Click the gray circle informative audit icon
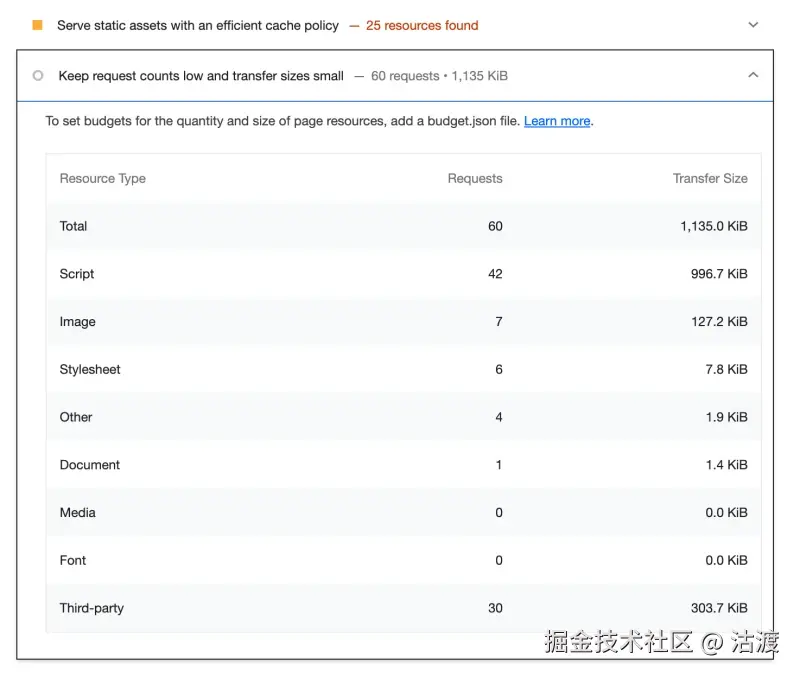 pyautogui.click(x=38, y=76)
